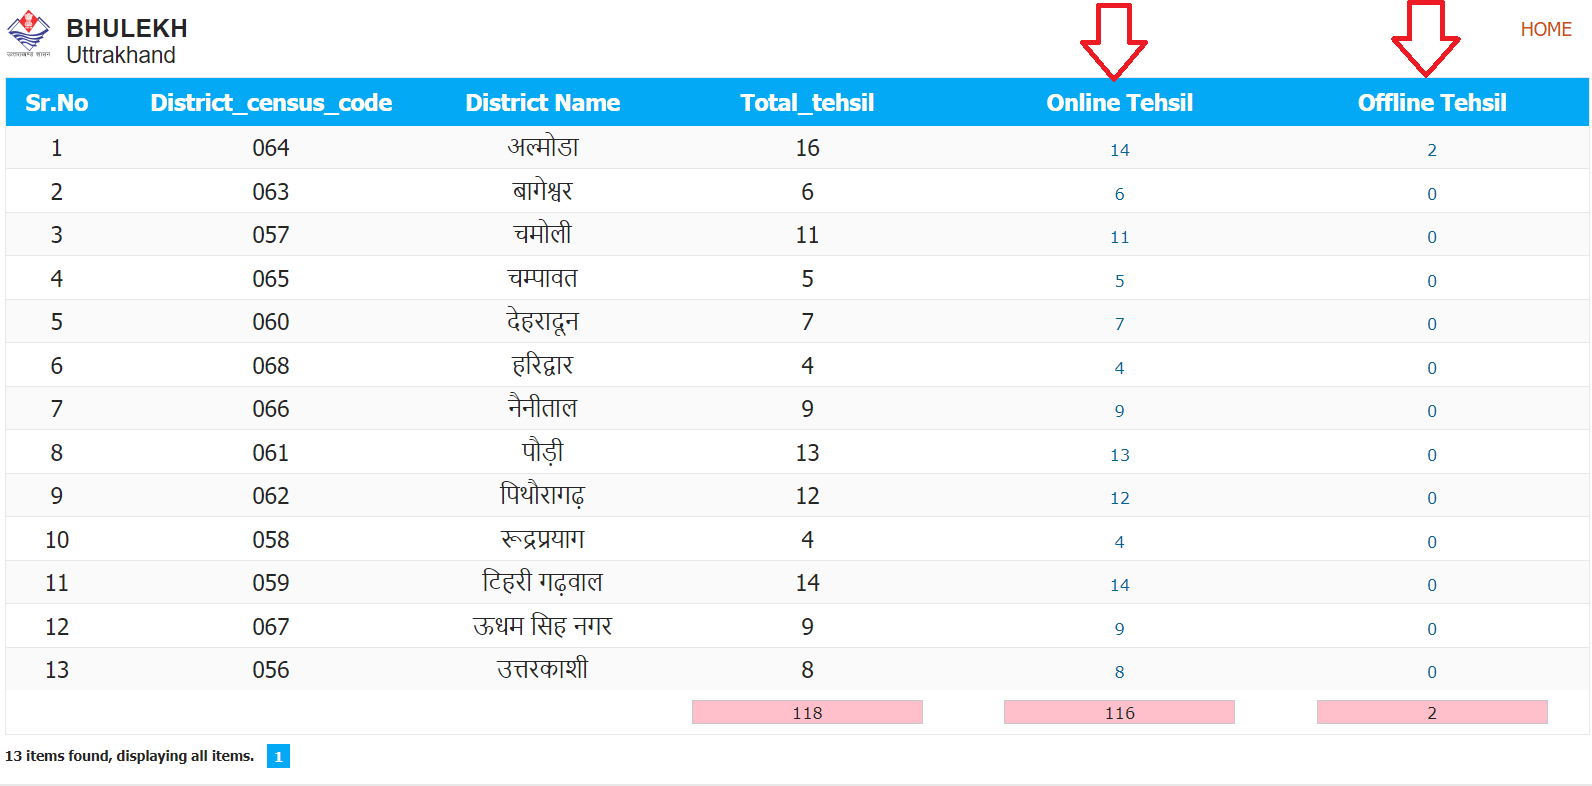The image size is (1592, 786).
Task: Open online tehsil count 9 for नैनीताल
Action: tap(1119, 411)
